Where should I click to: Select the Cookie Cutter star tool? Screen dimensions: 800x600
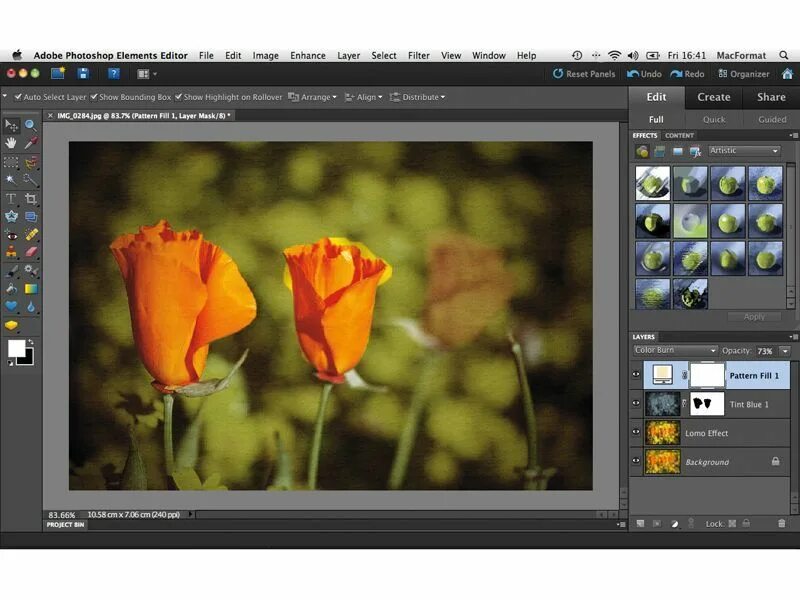click(x=11, y=216)
